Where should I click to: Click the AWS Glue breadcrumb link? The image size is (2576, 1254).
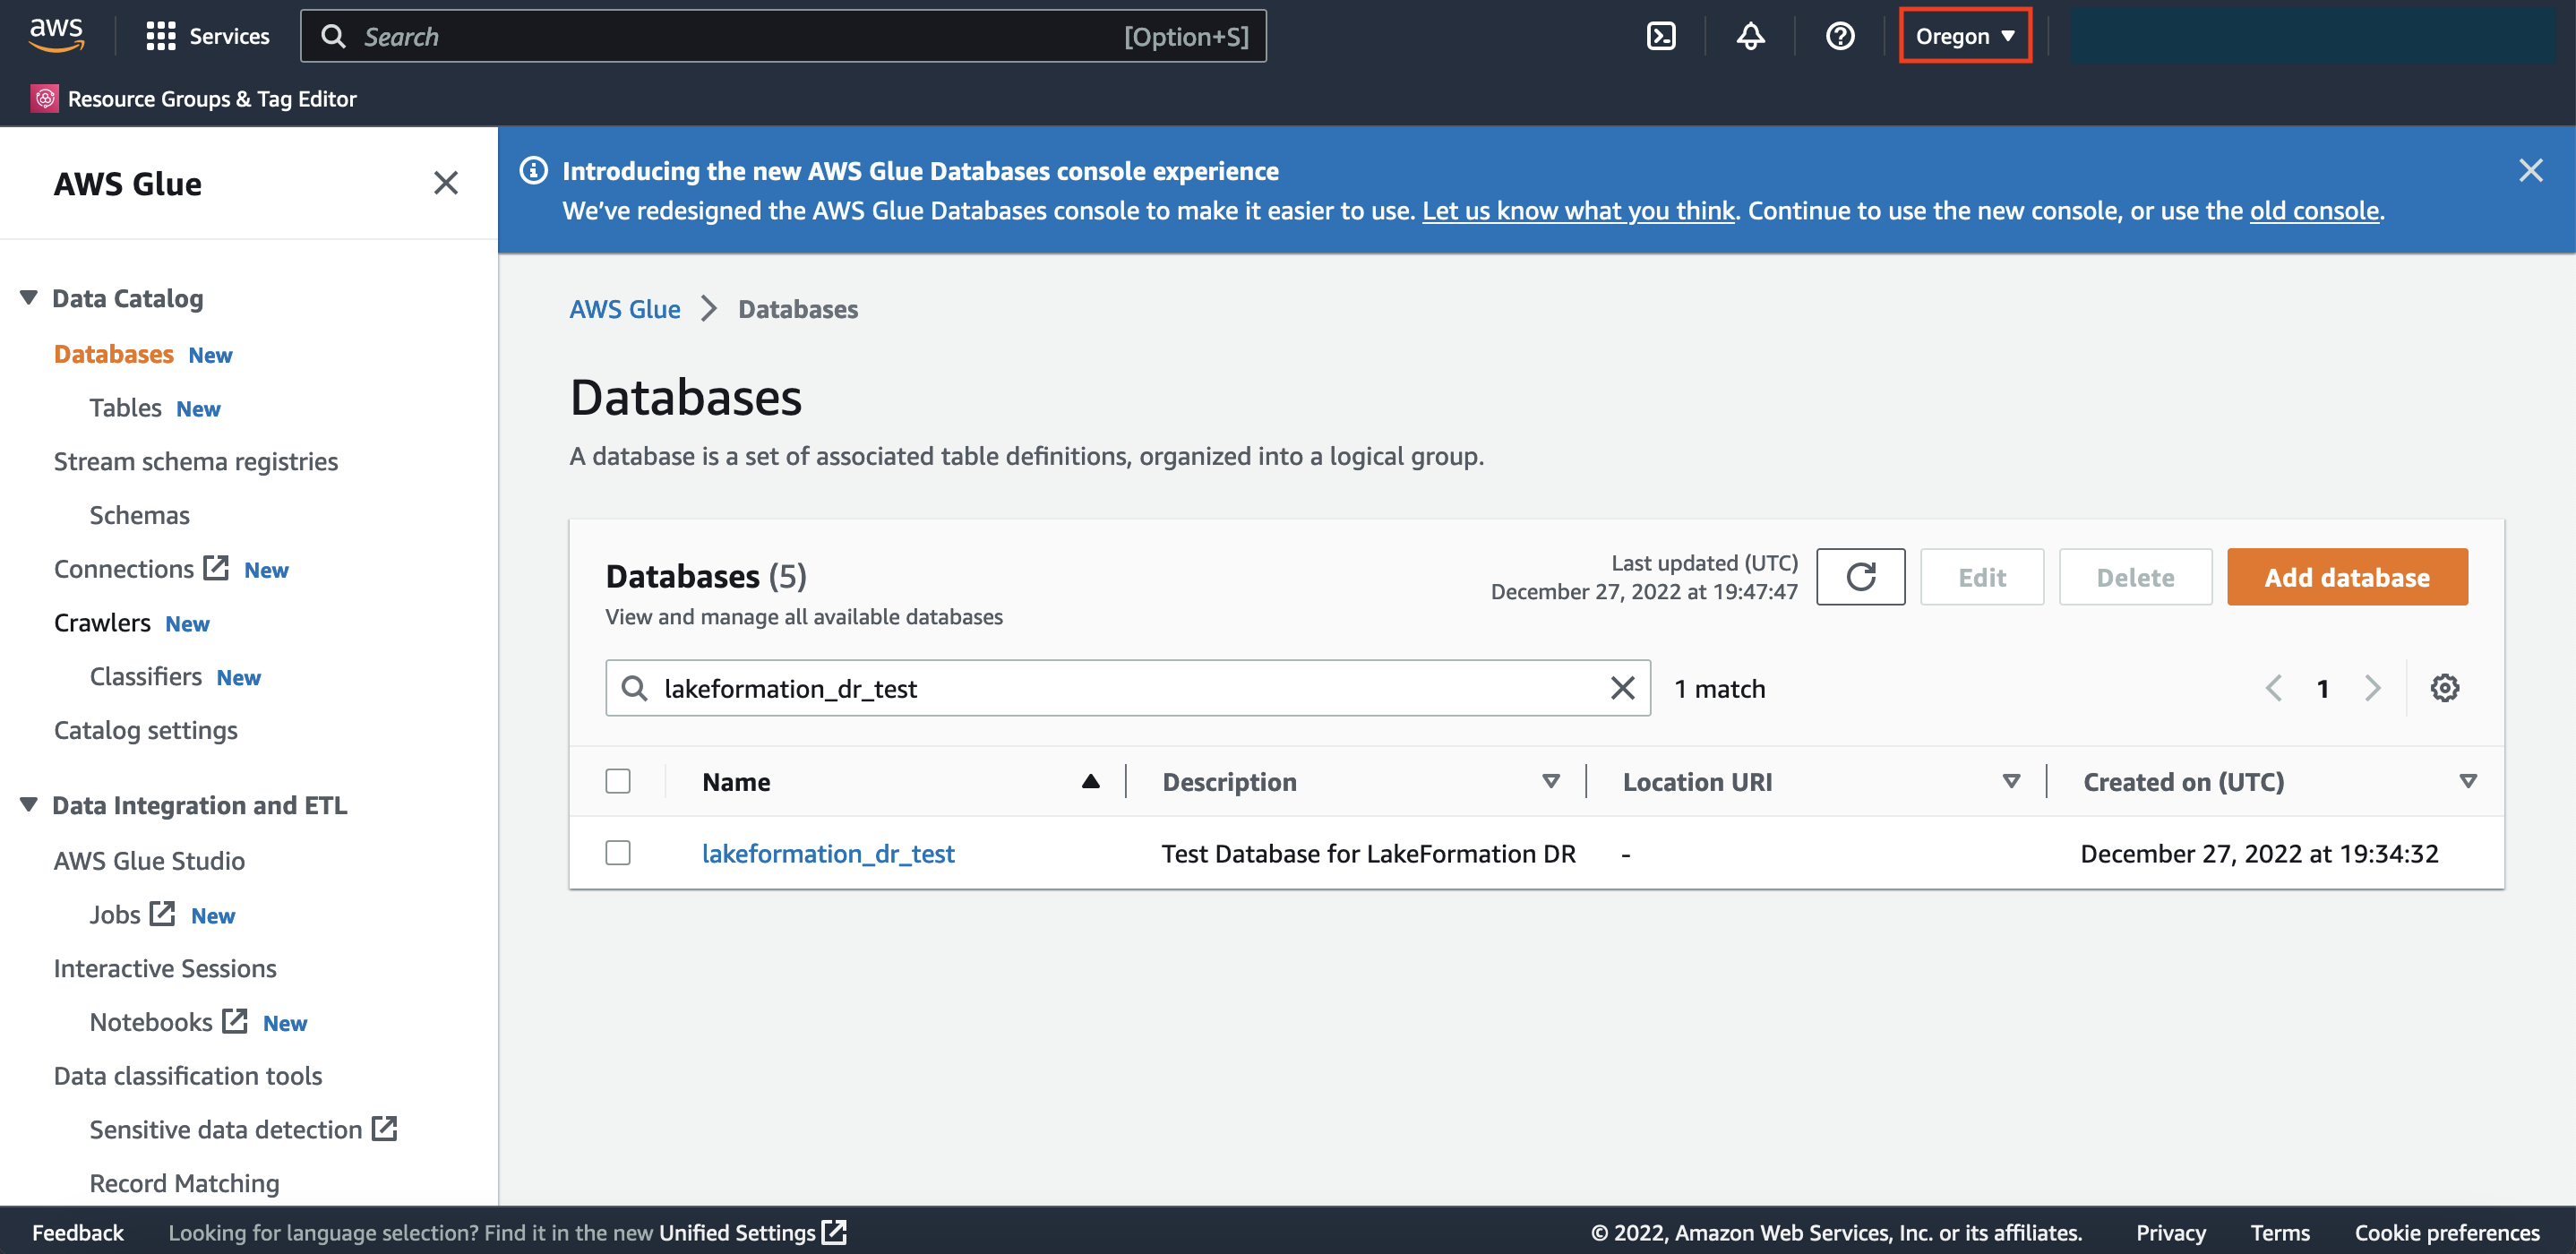pos(624,308)
